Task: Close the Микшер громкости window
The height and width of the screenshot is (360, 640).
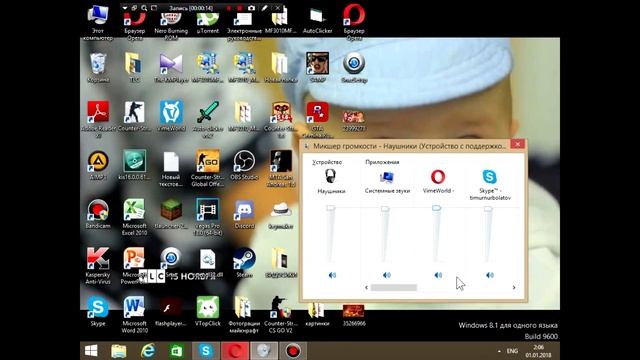Action: 518,144
